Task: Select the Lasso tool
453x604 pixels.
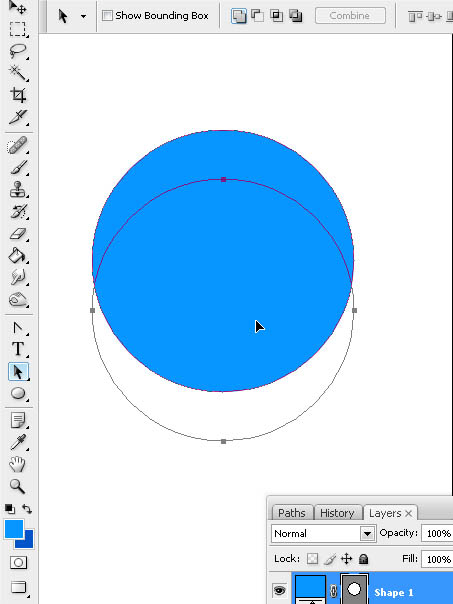Action: coord(18,50)
